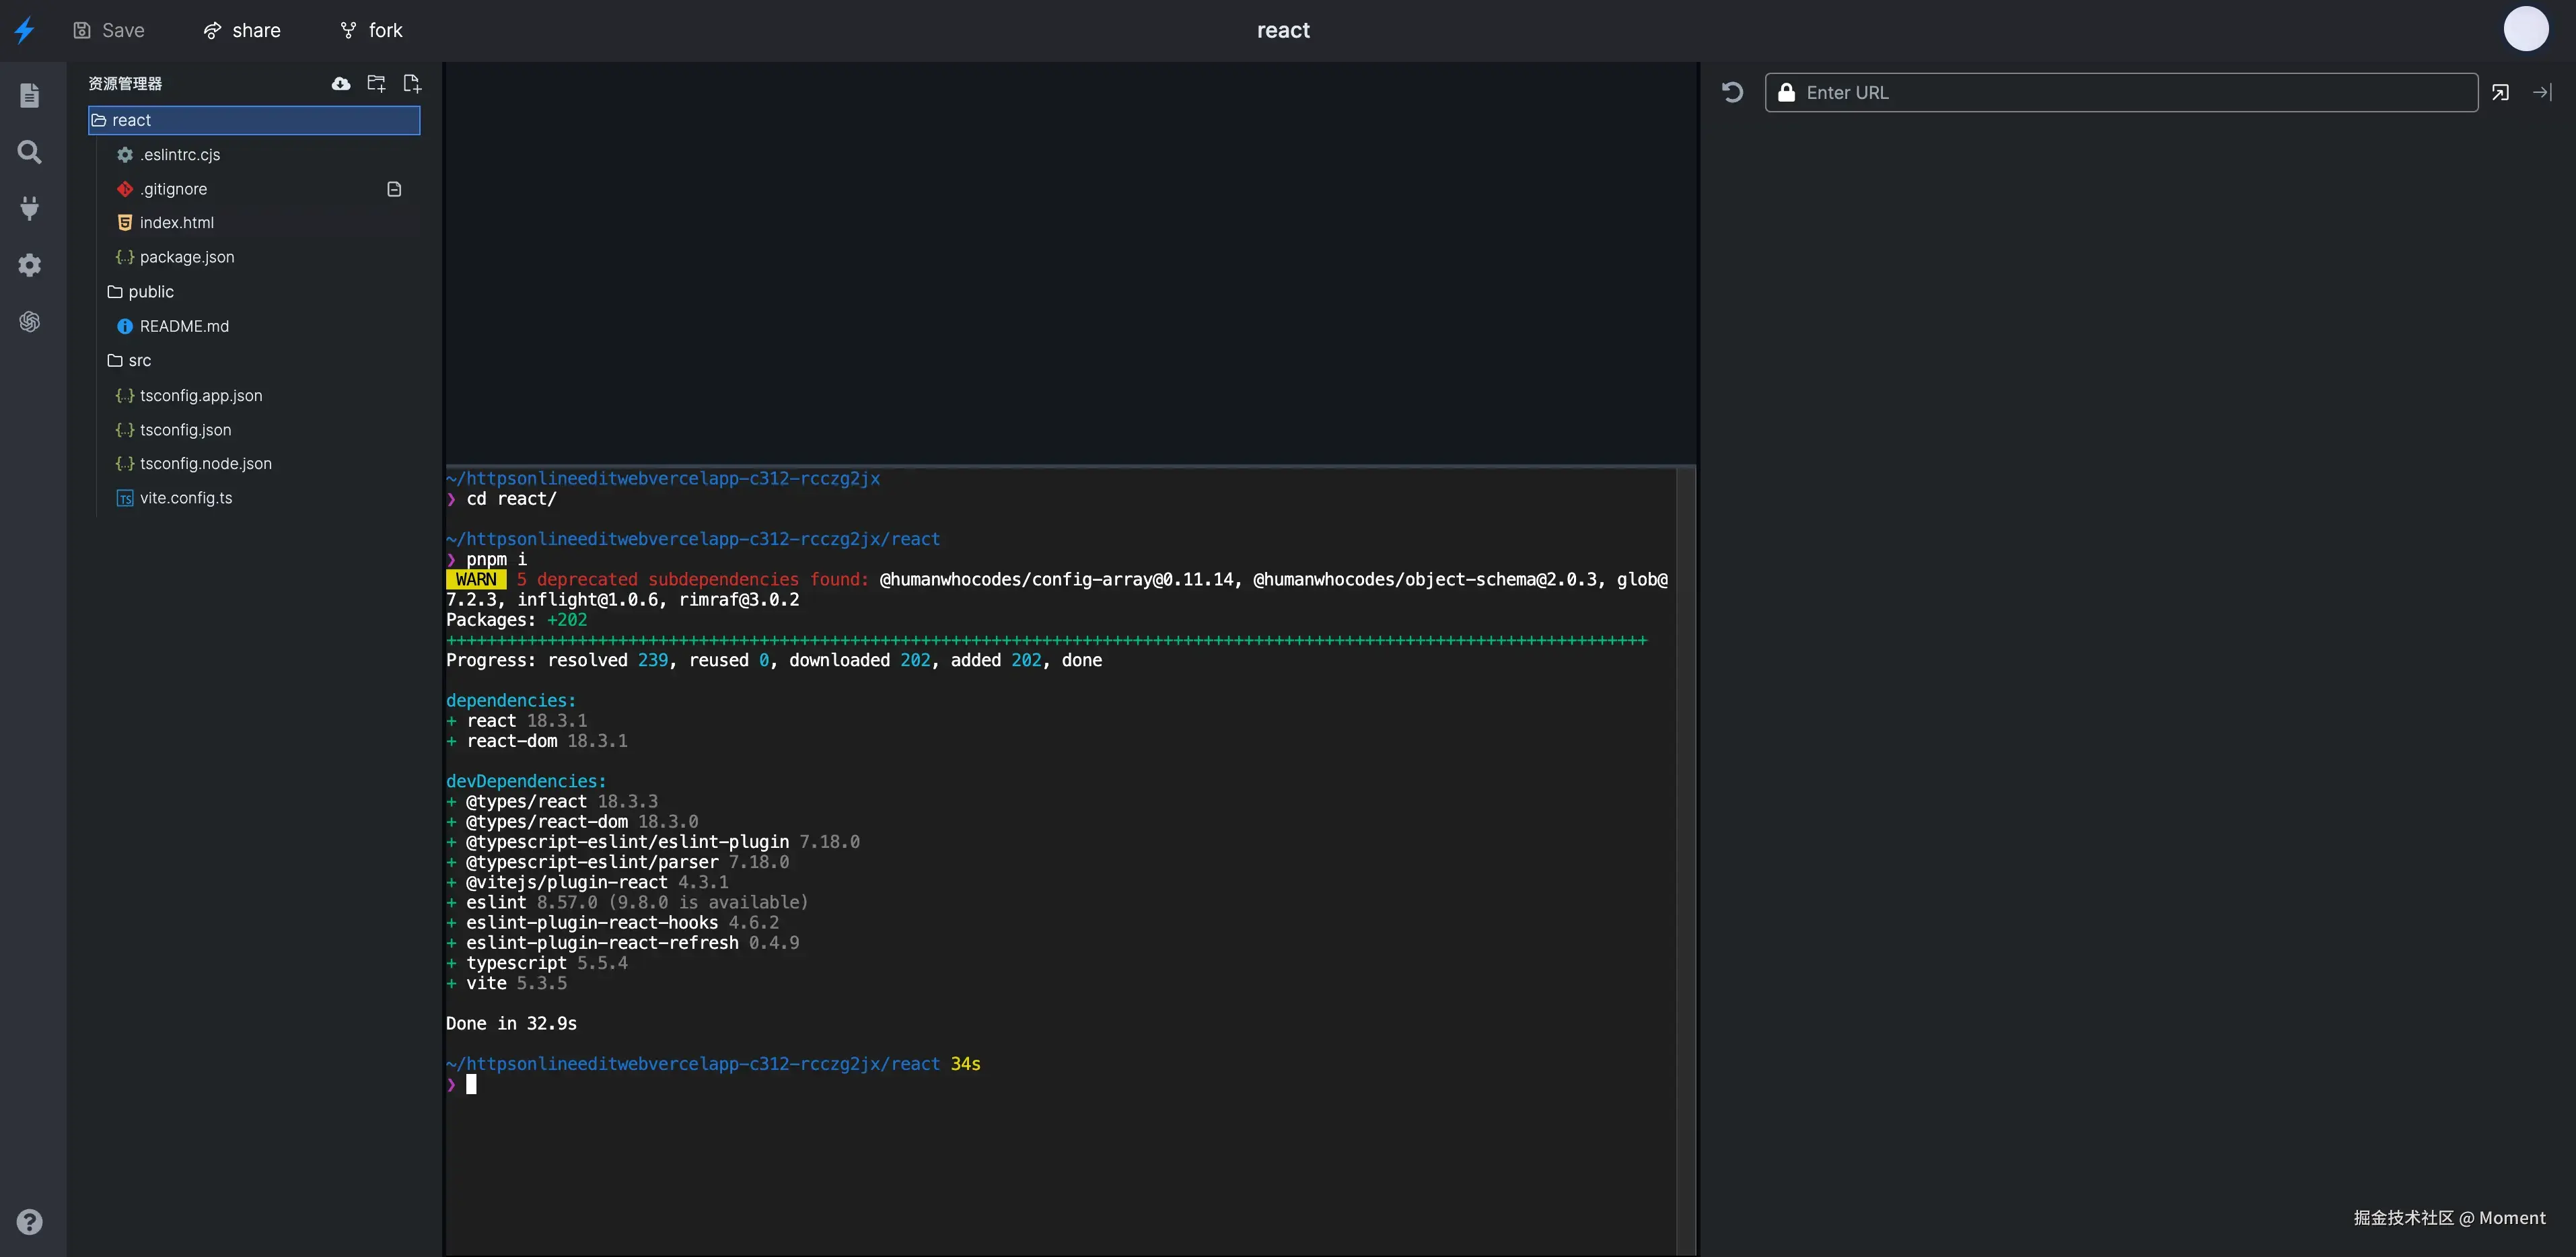Screen dimensions: 2576x1257
Task: Click the fork button
Action: pos(371,31)
